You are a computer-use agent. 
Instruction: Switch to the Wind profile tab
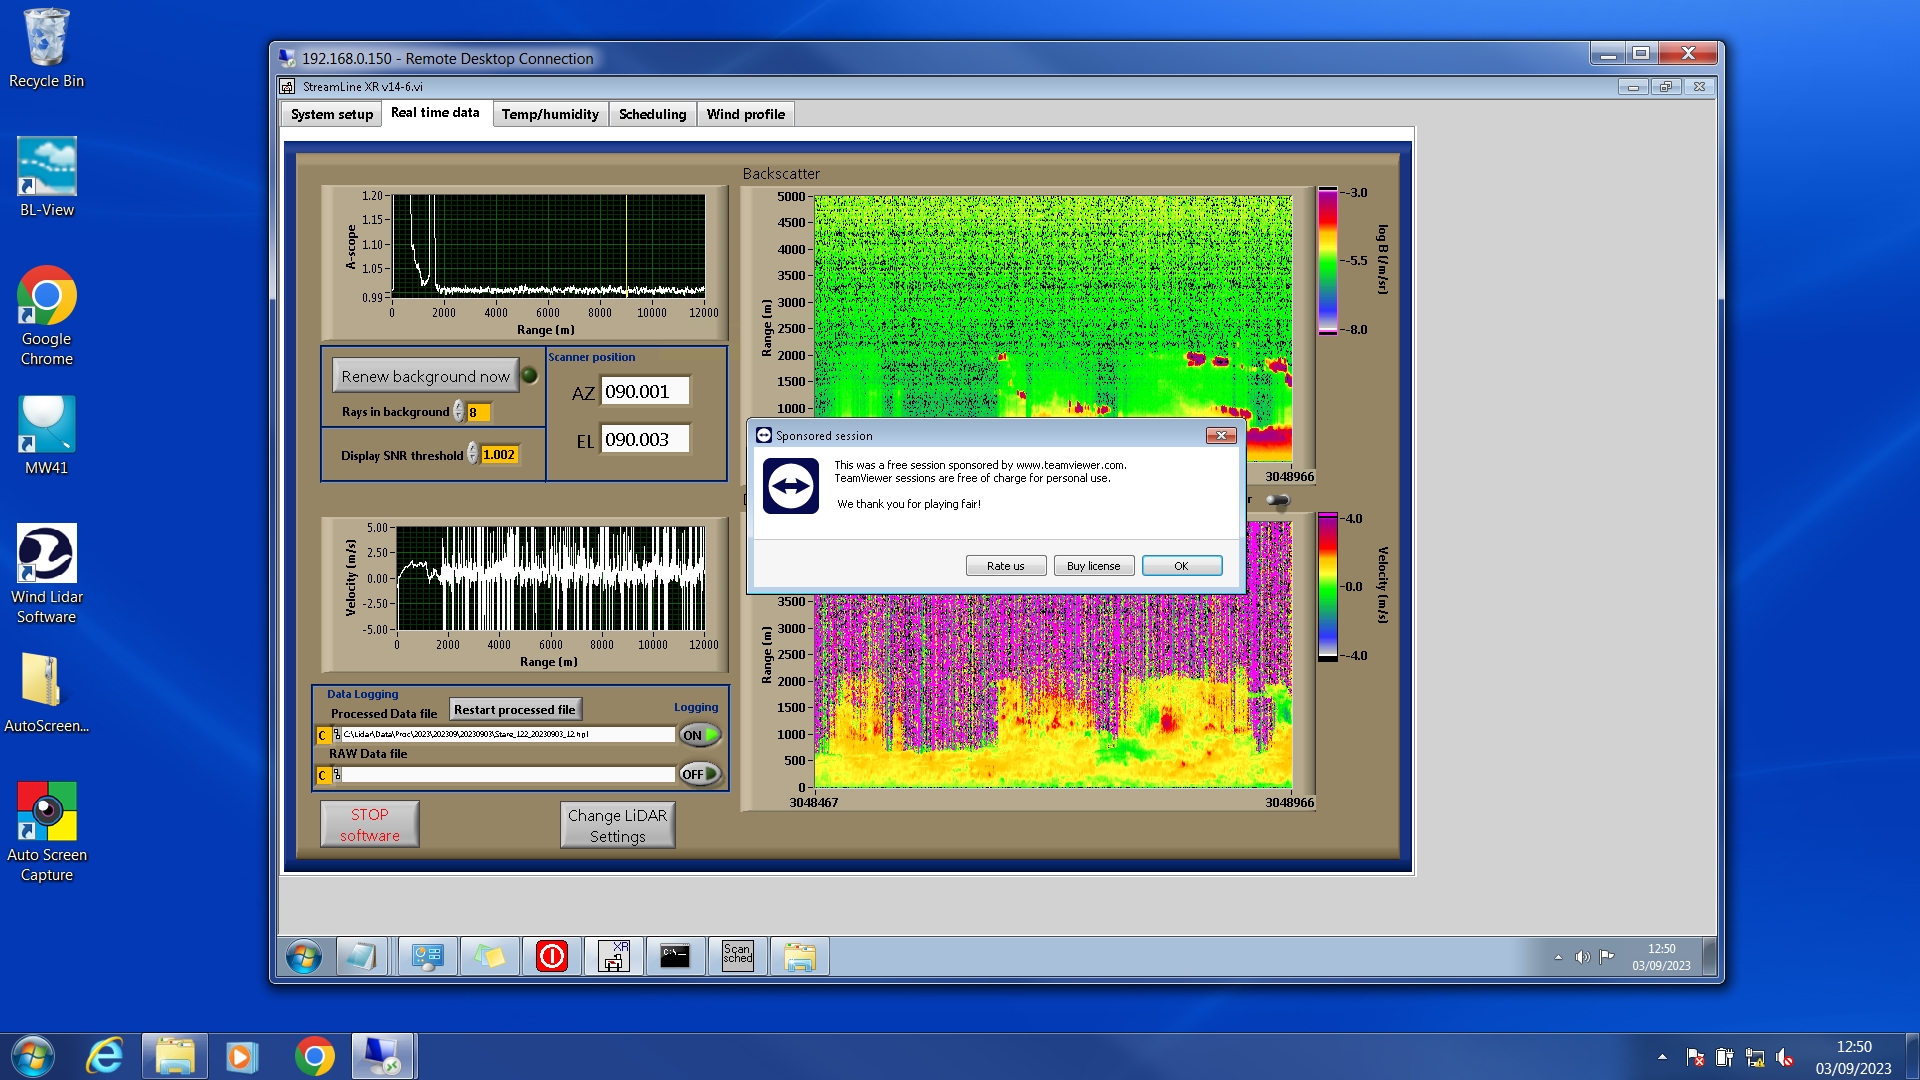(x=745, y=114)
